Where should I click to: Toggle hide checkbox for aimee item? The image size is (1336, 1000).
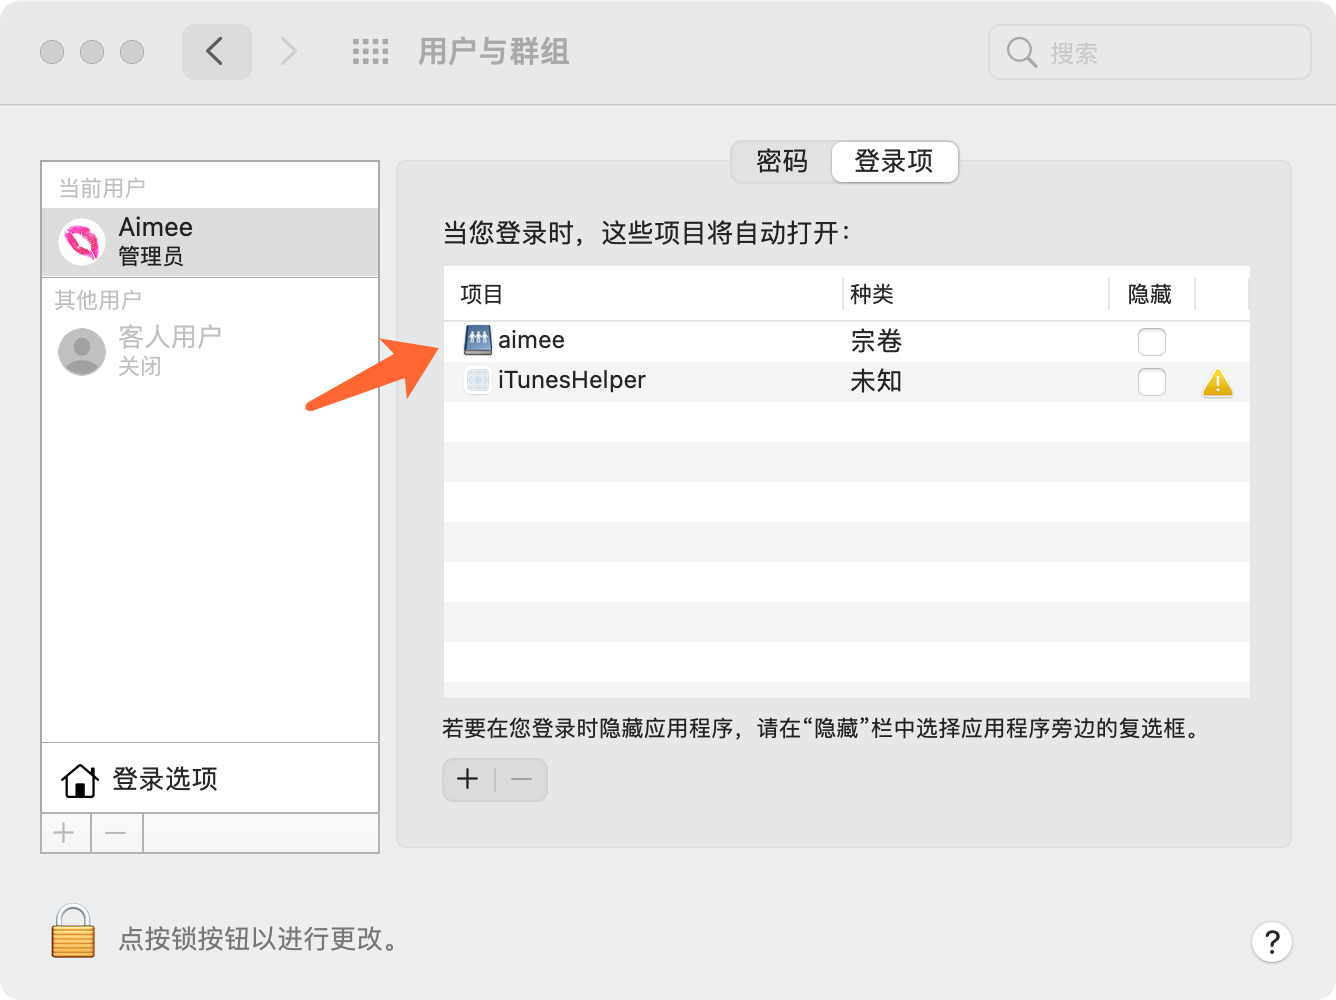pyautogui.click(x=1152, y=342)
